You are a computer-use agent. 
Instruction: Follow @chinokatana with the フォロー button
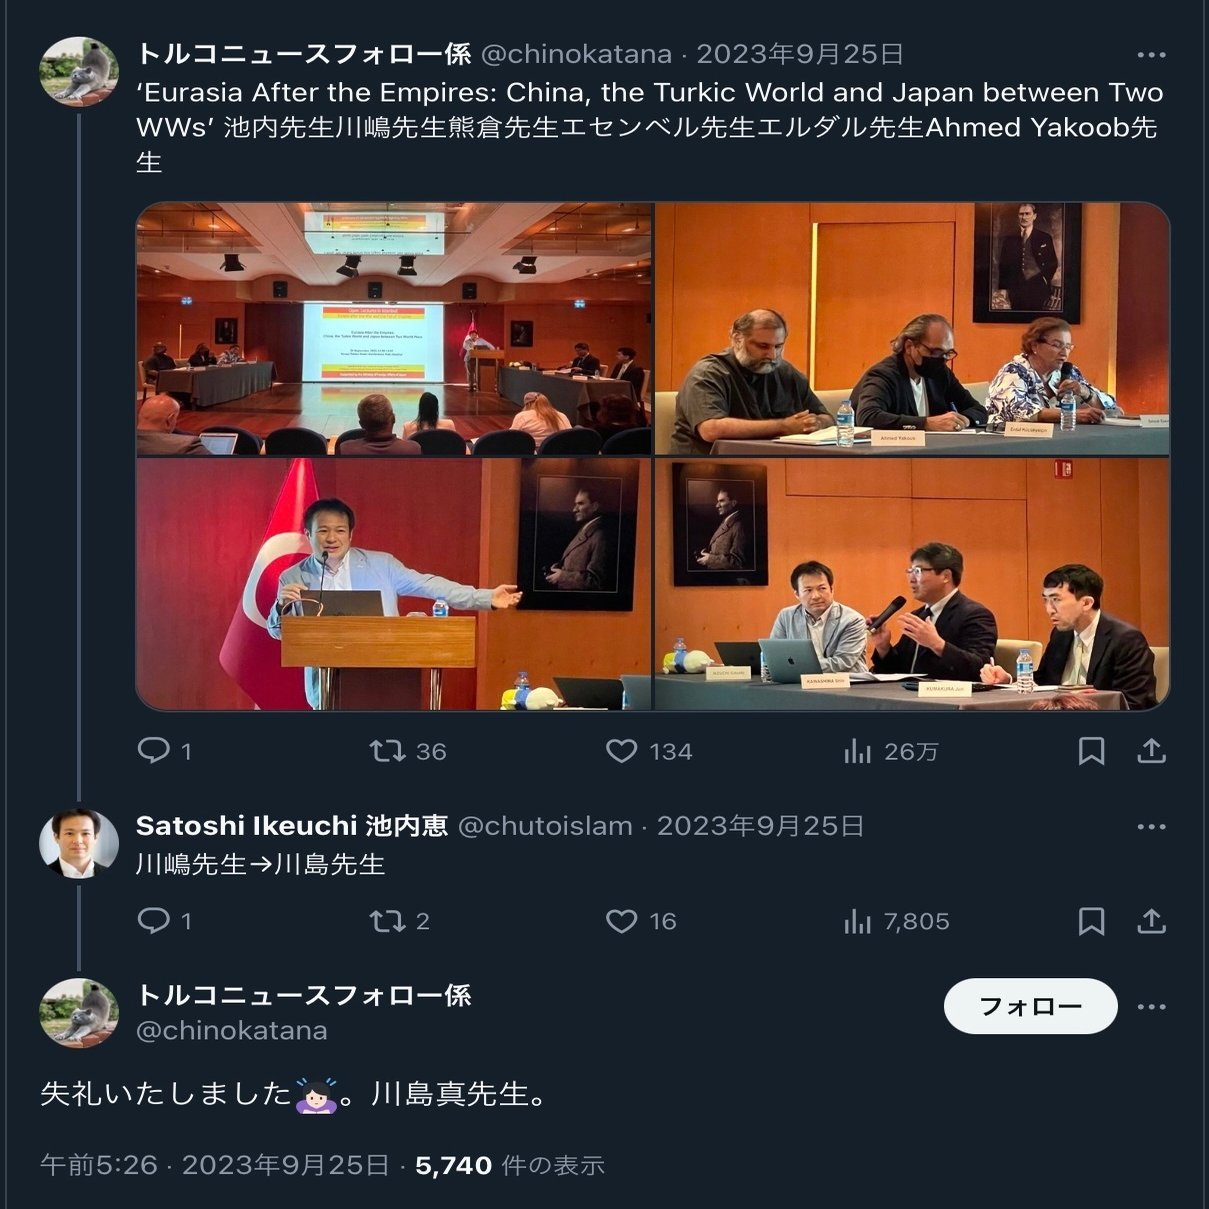click(x=1030, y=1006)
